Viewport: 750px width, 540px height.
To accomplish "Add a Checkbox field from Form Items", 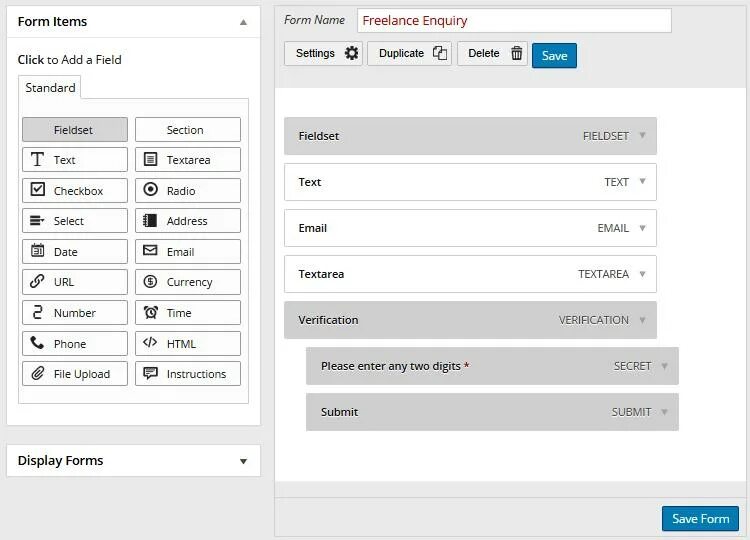I will point(75,190).
